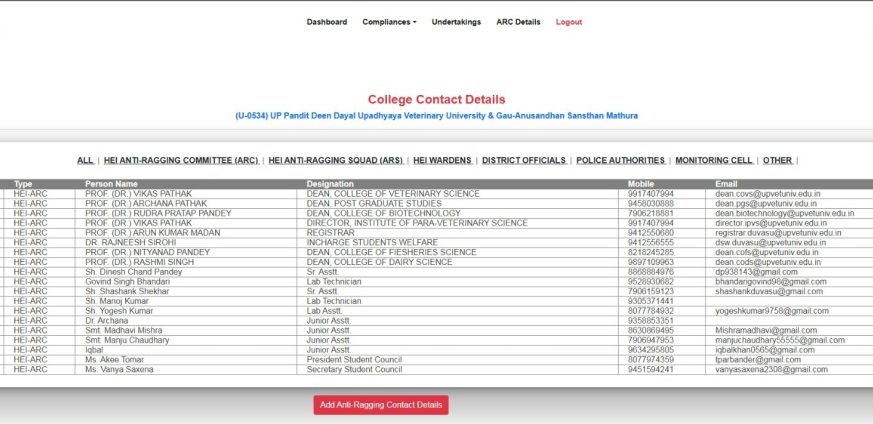873x424 pixels.
Task: Click designation DEAN, COLLEGE OF FIESHERIES SCIENCE
Action: coord(391,252)
